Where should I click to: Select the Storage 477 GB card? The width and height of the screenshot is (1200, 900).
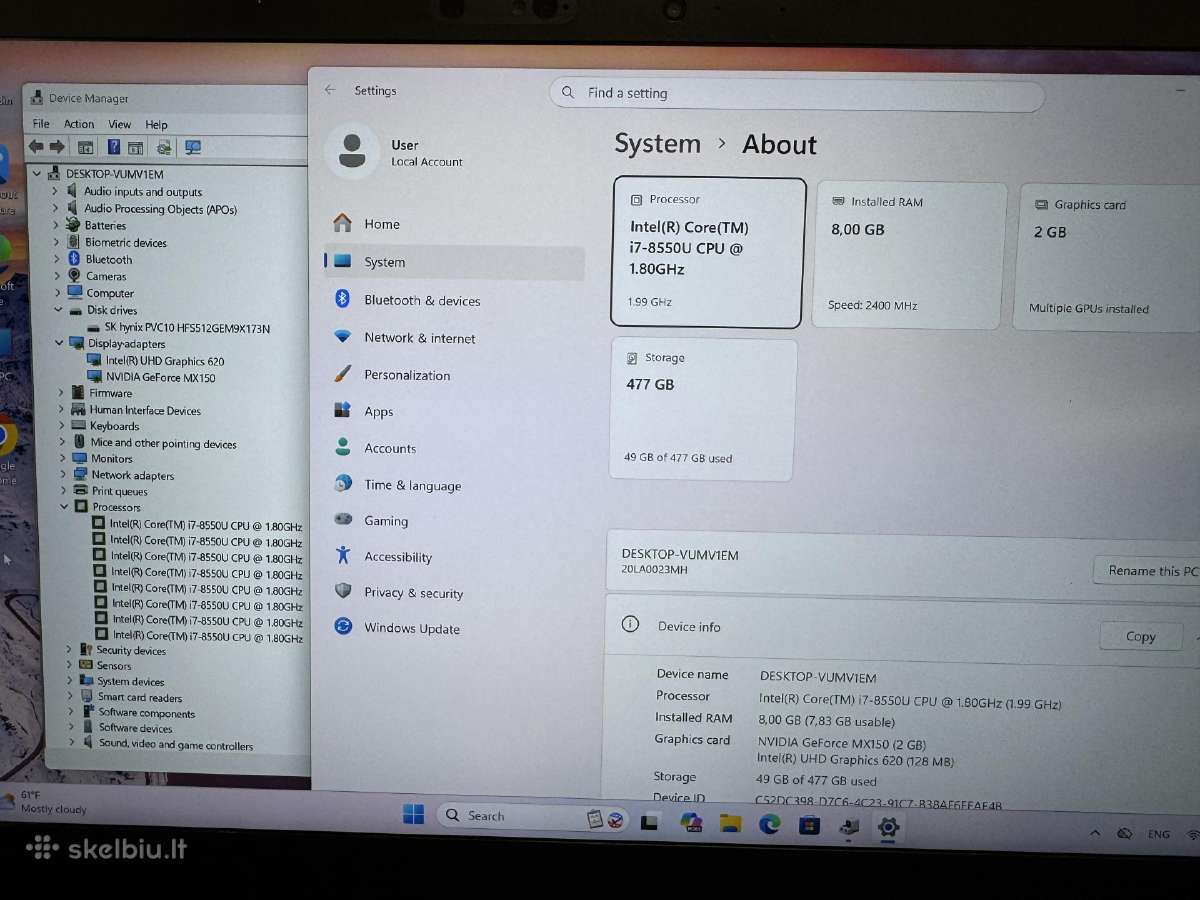703,409
